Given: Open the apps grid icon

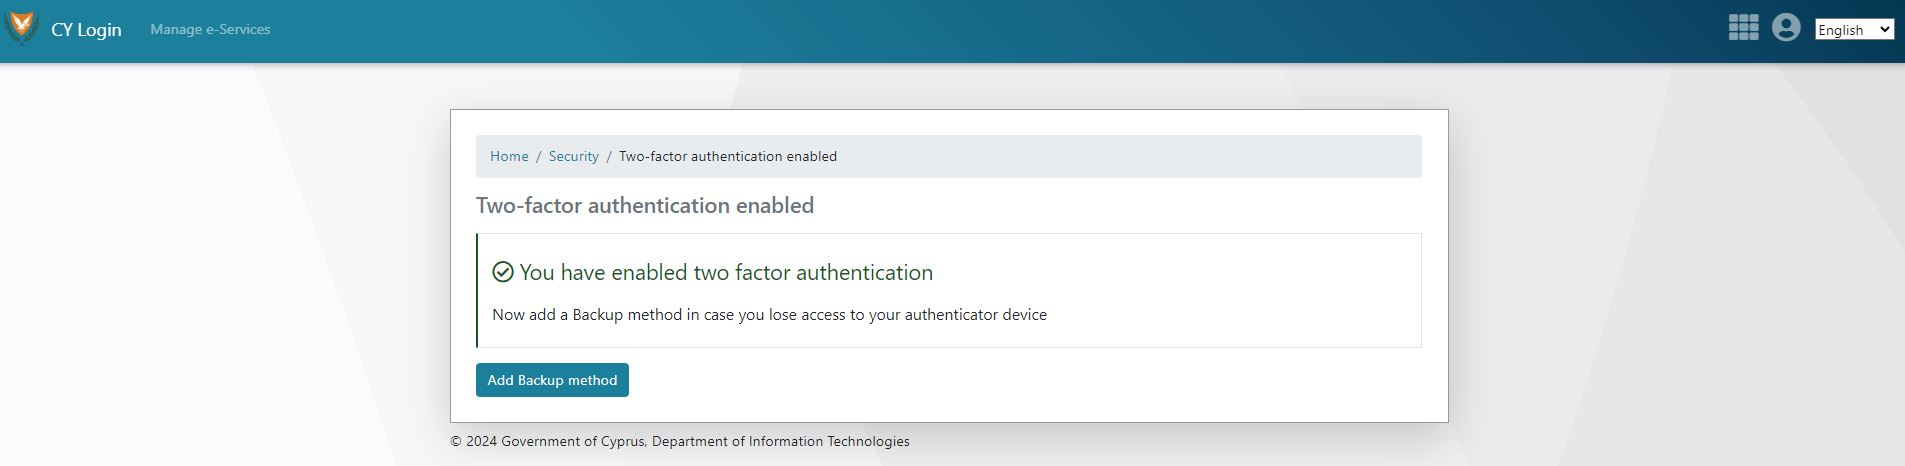Looking at the screenshot, I should 1743,28.
